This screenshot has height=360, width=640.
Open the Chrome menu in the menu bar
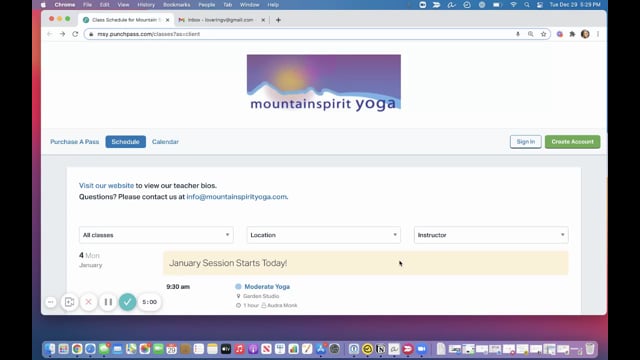[x=64, y=4]
